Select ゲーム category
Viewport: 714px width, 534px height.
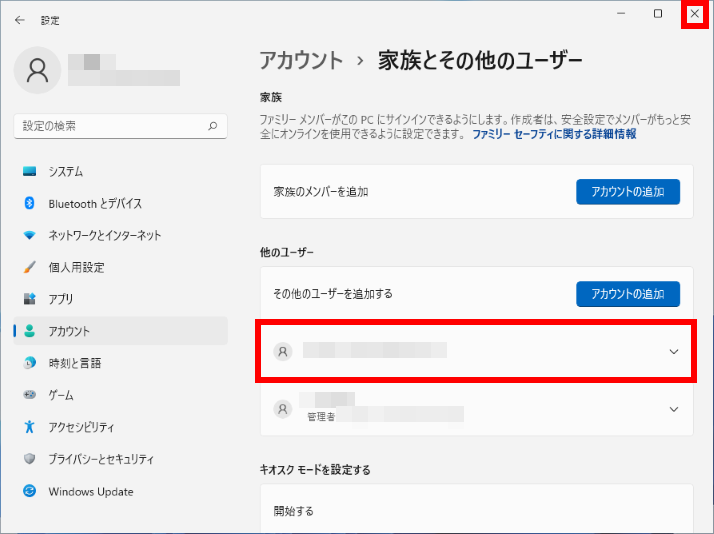click(x=121, y=395)
